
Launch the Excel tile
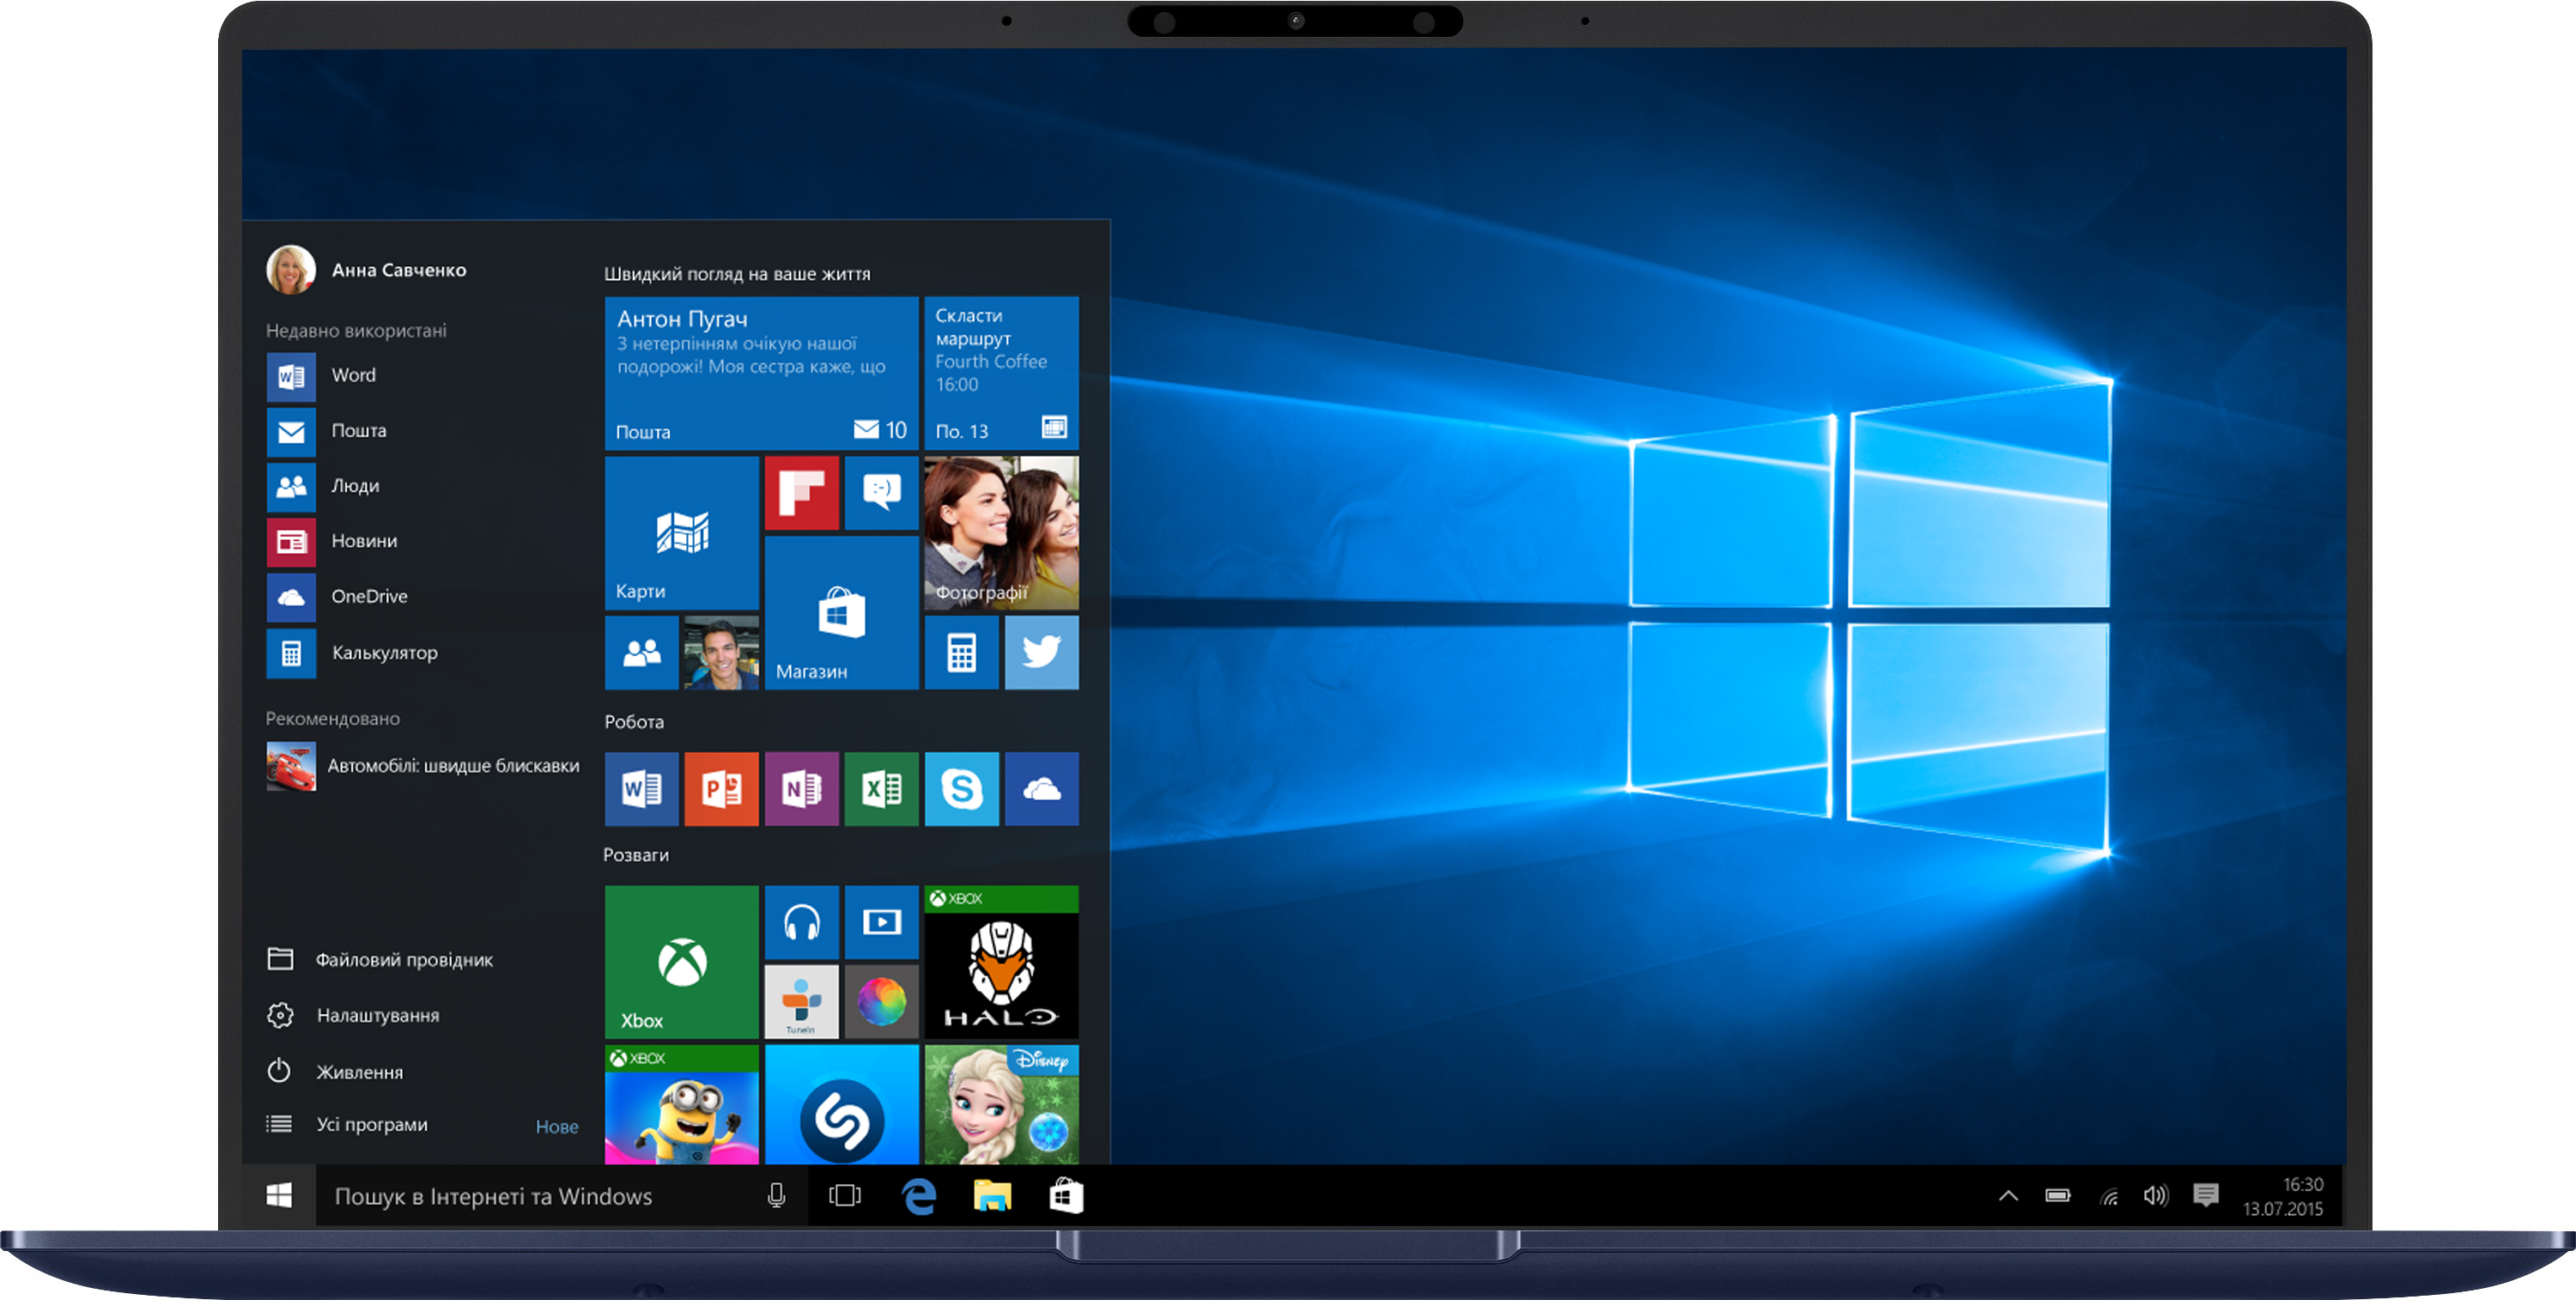[881, 789]
